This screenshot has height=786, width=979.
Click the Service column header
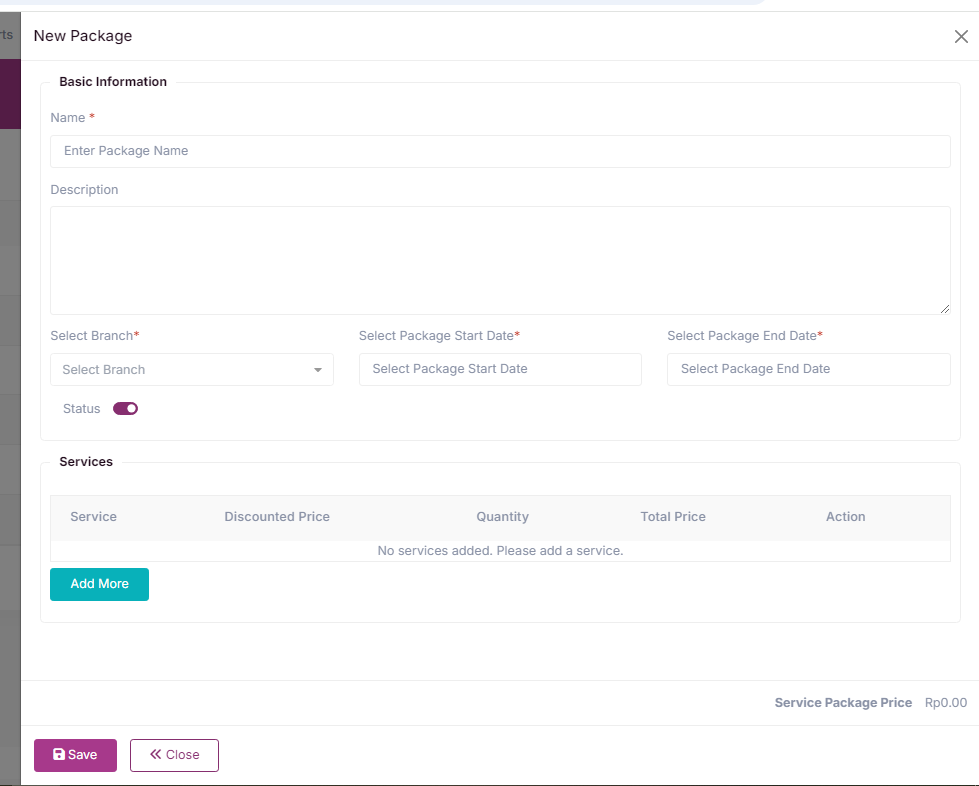(94, 517)
